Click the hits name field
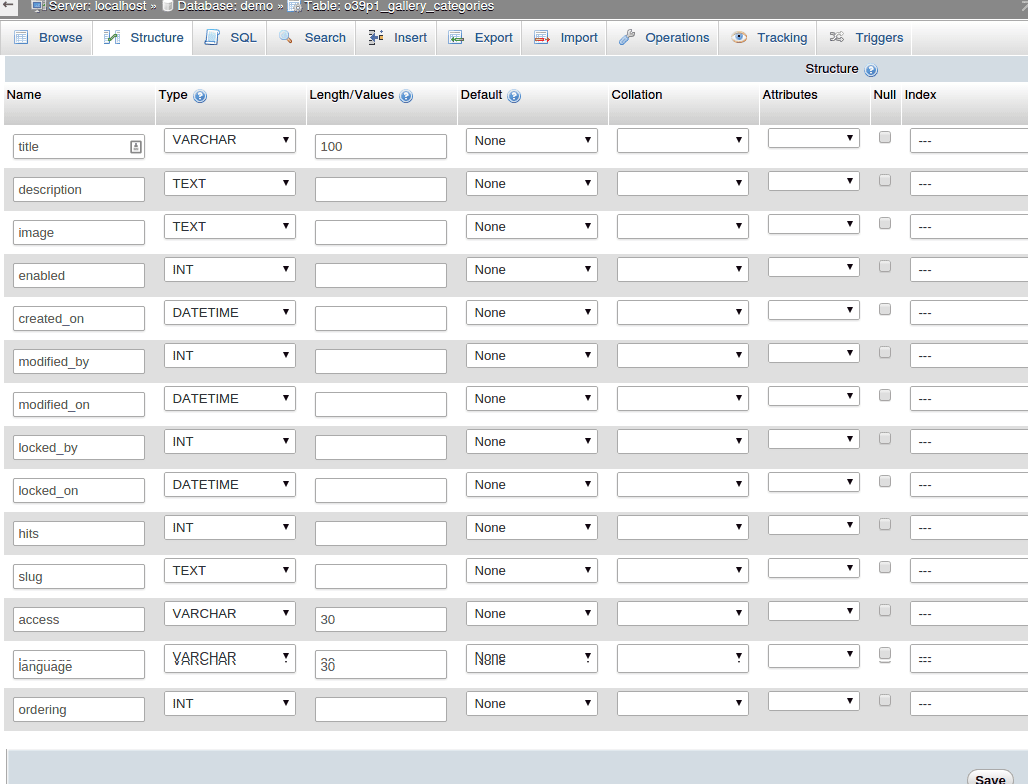The image size is (1028, 784). point(79,534)
